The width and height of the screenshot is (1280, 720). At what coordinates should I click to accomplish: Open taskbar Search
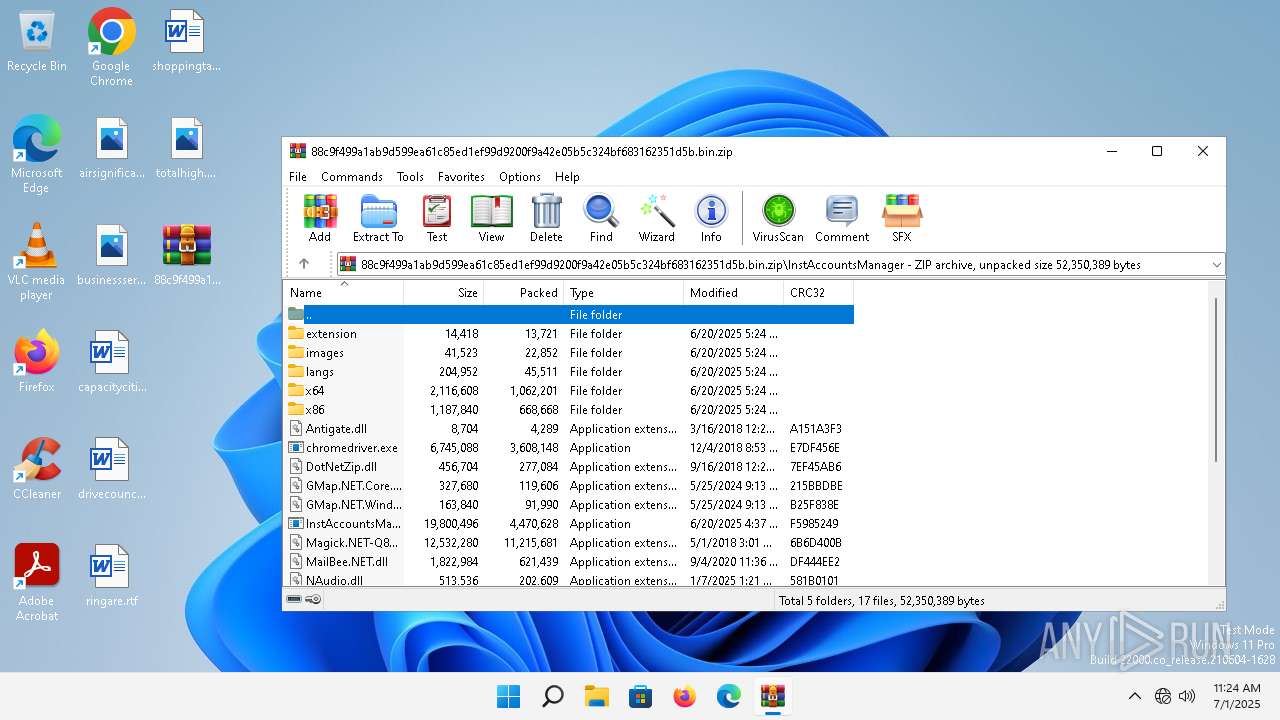[552, 696]
